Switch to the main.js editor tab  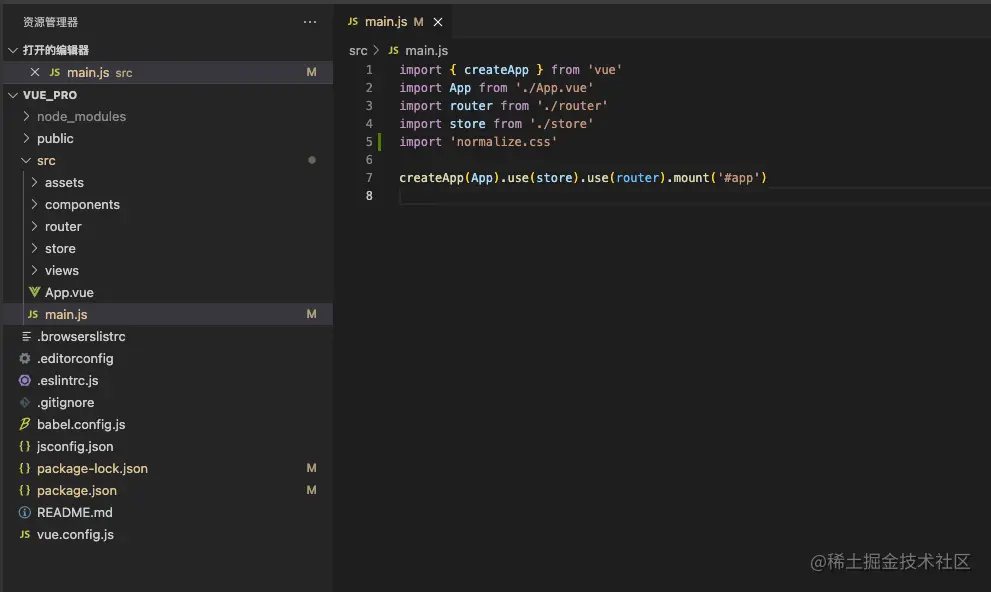click(393, 21)
